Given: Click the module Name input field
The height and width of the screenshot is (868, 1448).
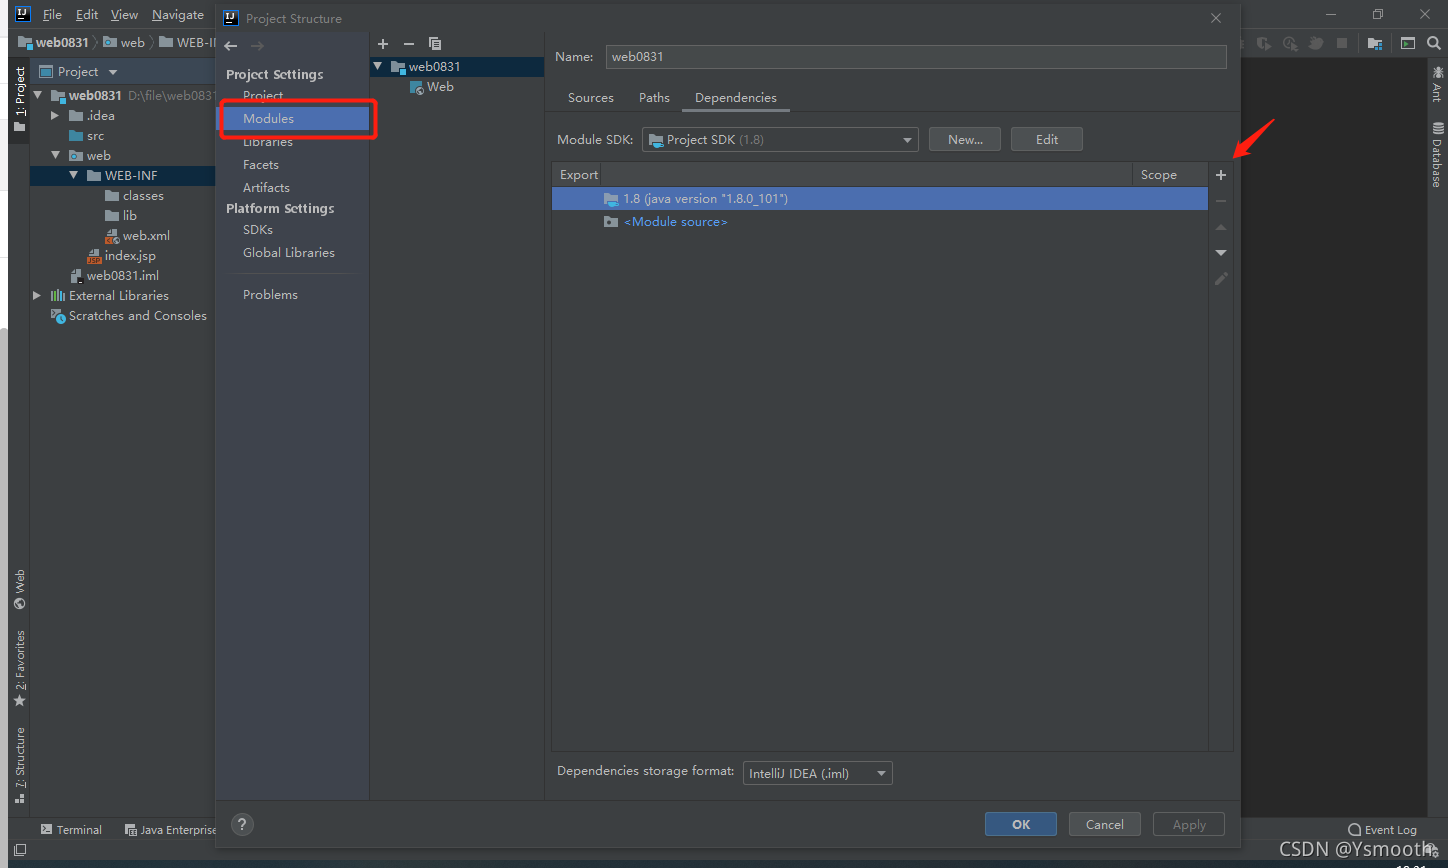Looking at the screenshot, I should tap(916, 57).
